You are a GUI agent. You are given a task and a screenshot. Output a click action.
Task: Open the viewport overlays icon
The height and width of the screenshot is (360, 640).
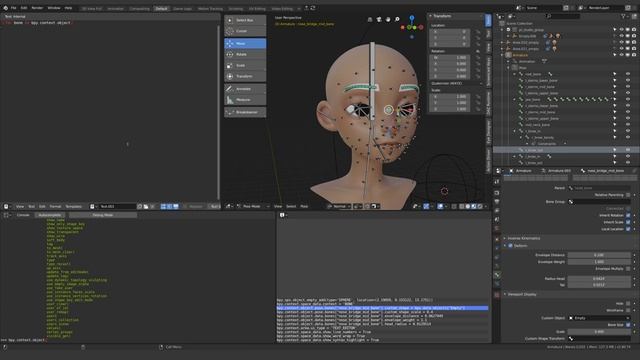[x=440, y=207]
